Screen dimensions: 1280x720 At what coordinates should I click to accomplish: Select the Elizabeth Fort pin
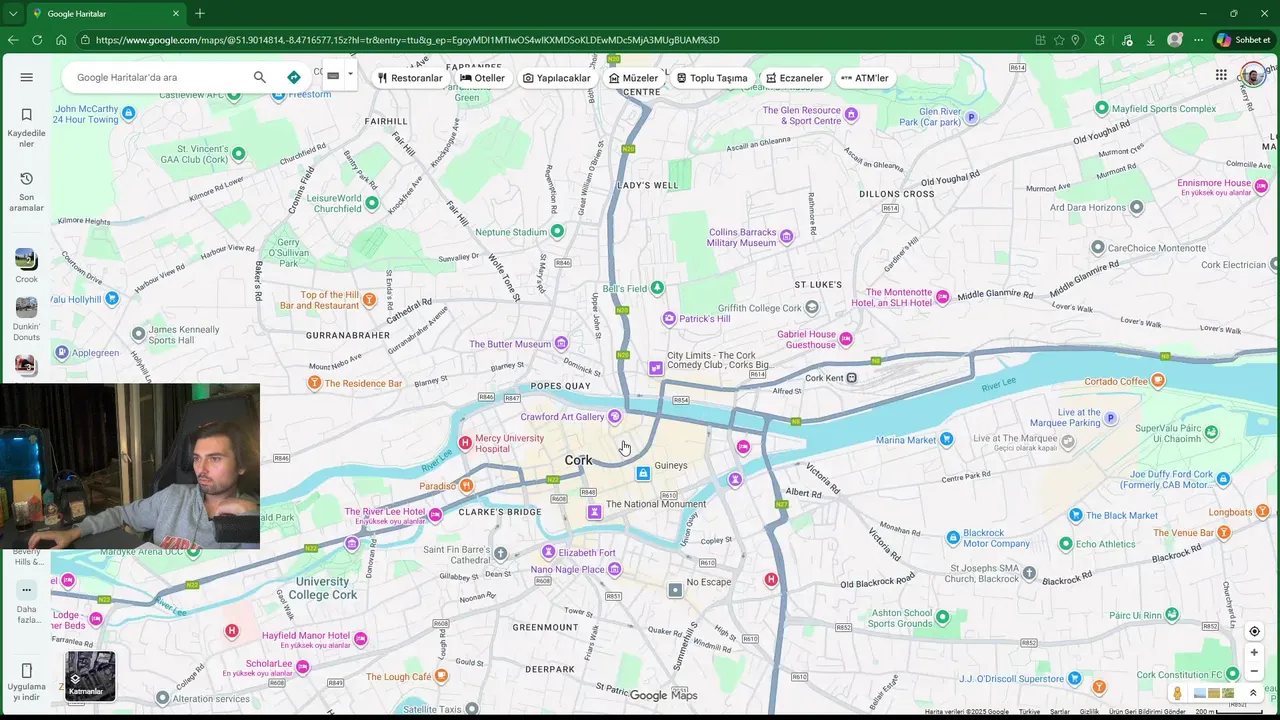coord(548,552)
